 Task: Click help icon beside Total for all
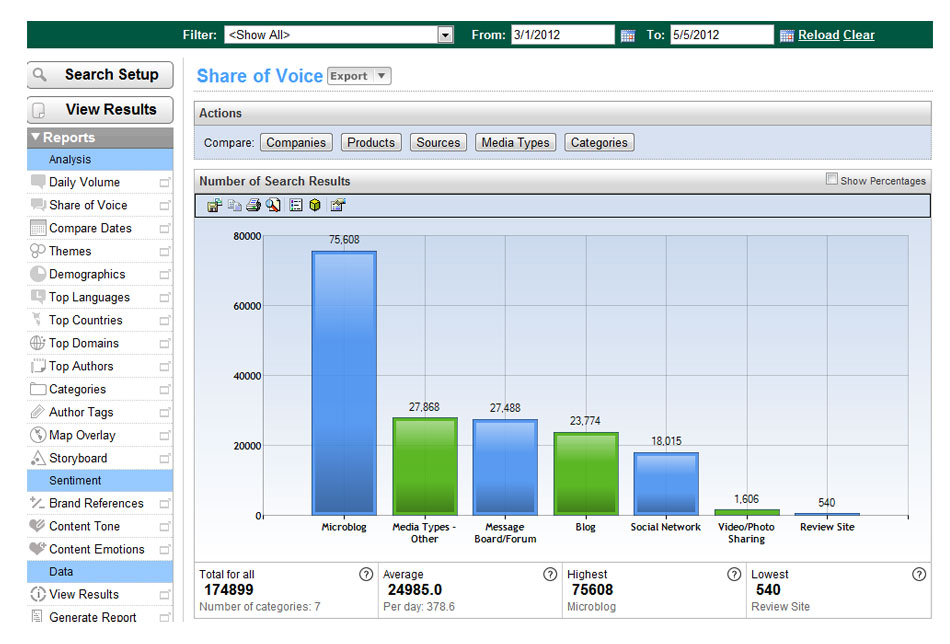(x=366, y=574)
